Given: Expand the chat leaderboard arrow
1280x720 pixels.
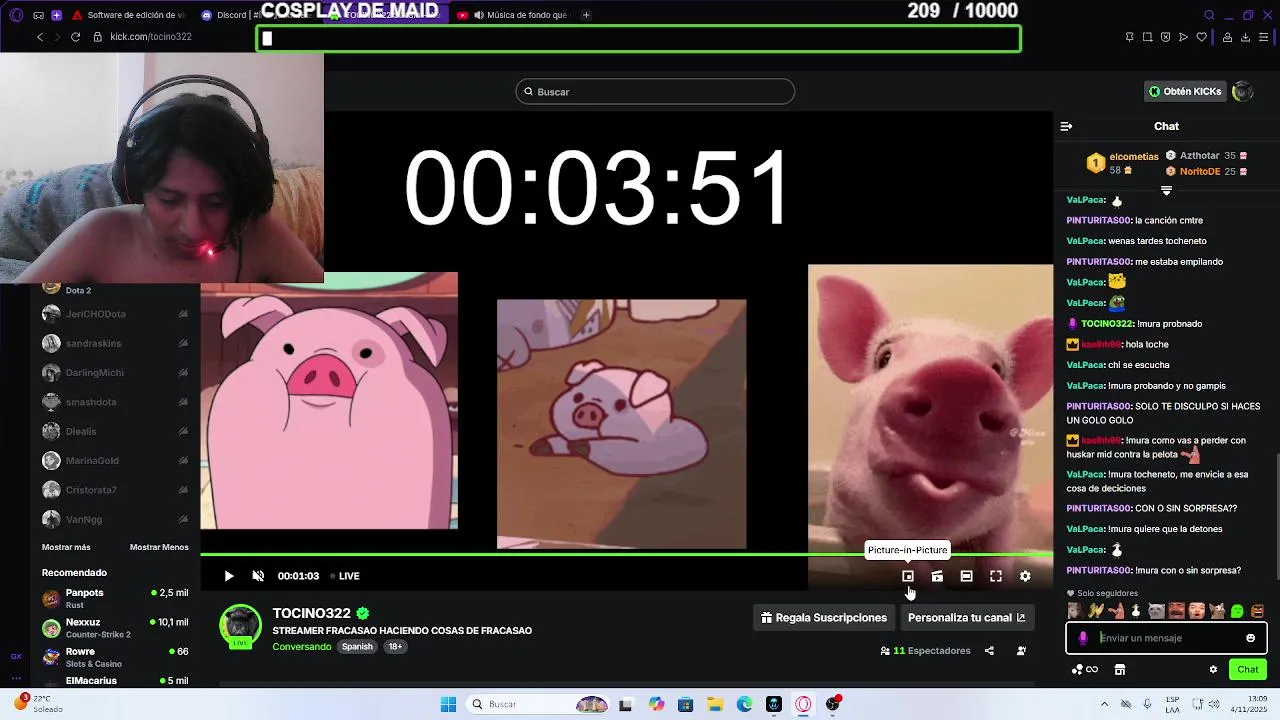Looking at the screenshot, I should click(1166, 190).
